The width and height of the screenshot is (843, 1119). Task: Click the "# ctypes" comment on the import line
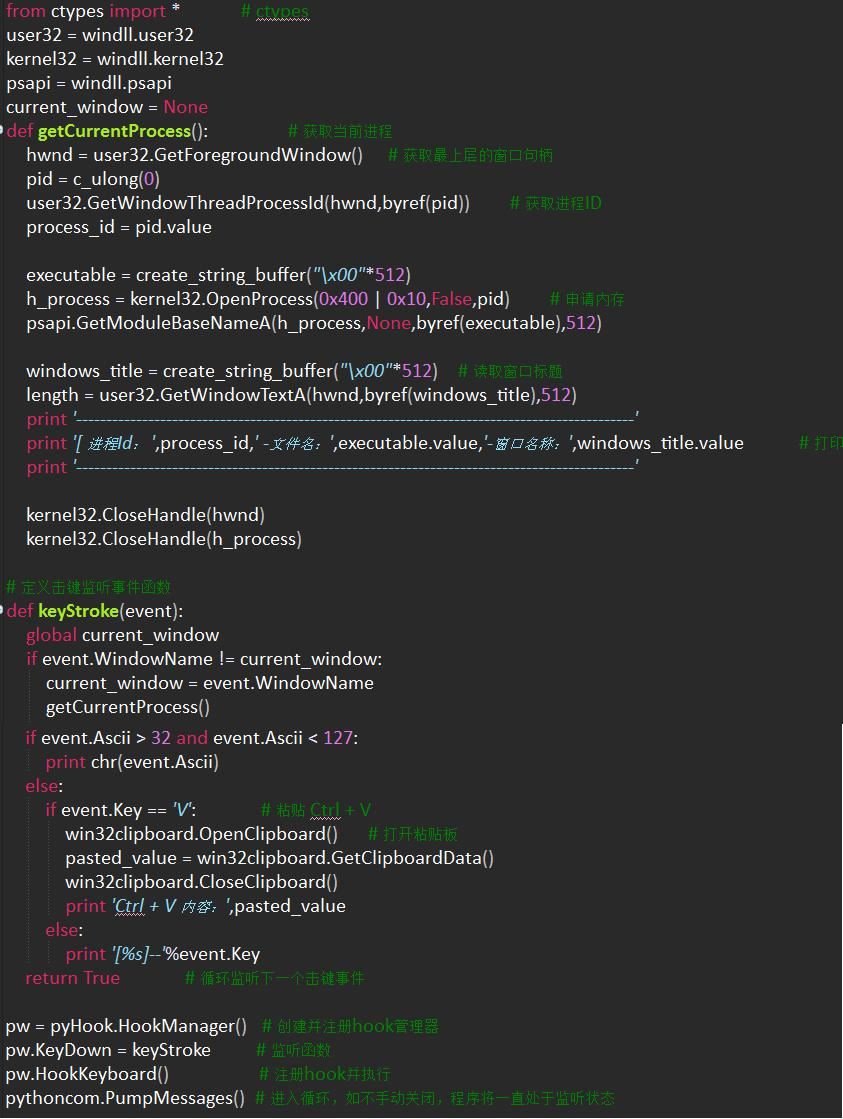tap(275, 11)
